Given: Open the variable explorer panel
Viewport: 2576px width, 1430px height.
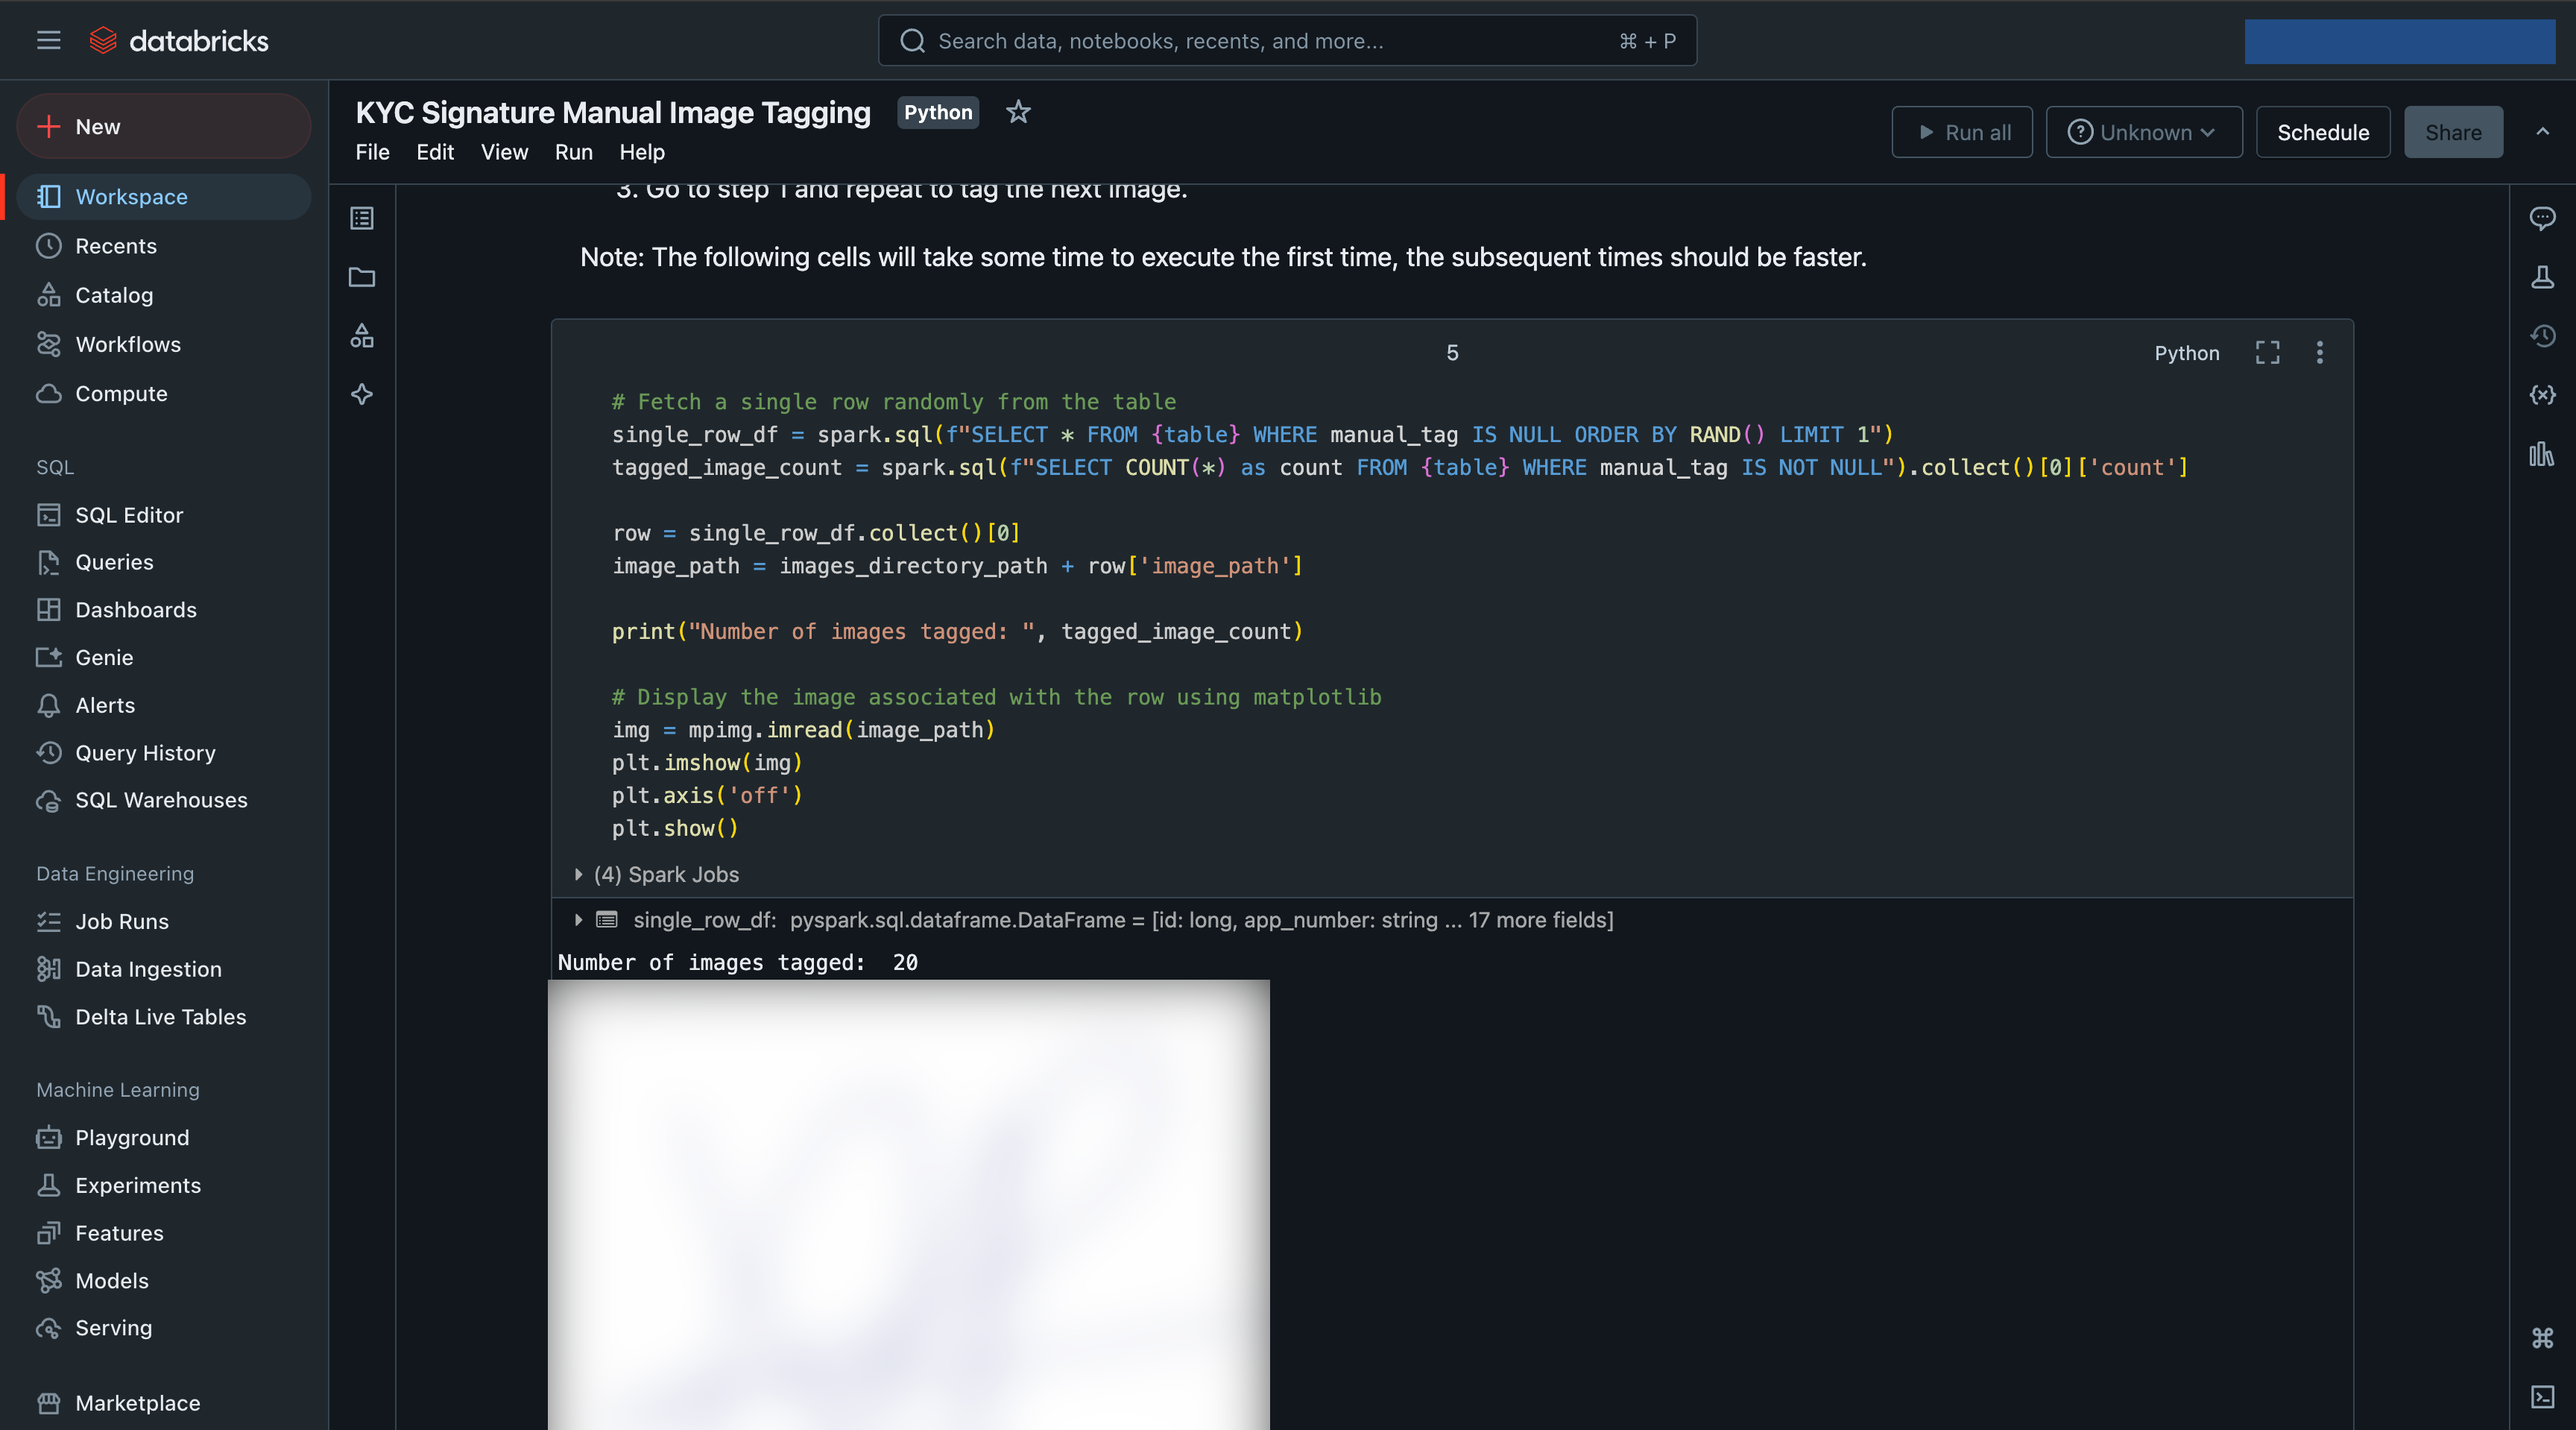Looking at the screenshot, I should coord(2543,394).
